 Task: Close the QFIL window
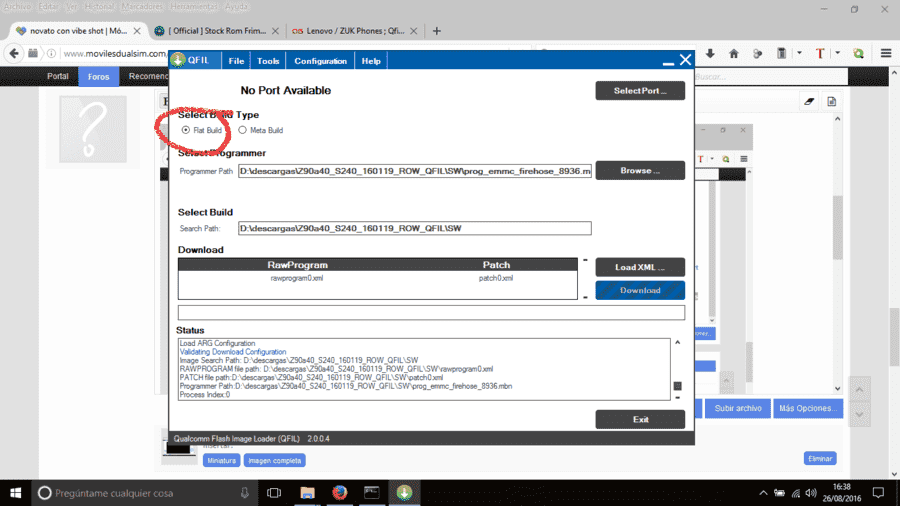[x=685, y=60]
